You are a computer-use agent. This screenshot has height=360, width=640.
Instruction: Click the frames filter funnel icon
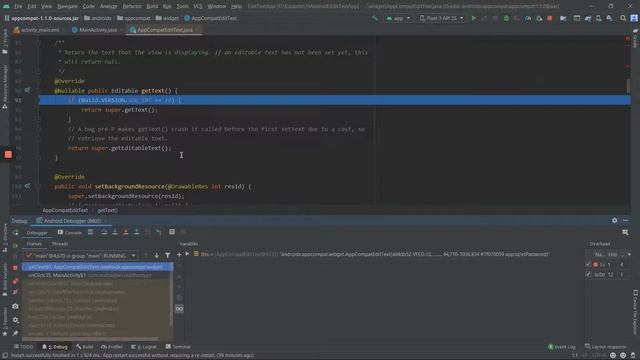pos(167,256)
